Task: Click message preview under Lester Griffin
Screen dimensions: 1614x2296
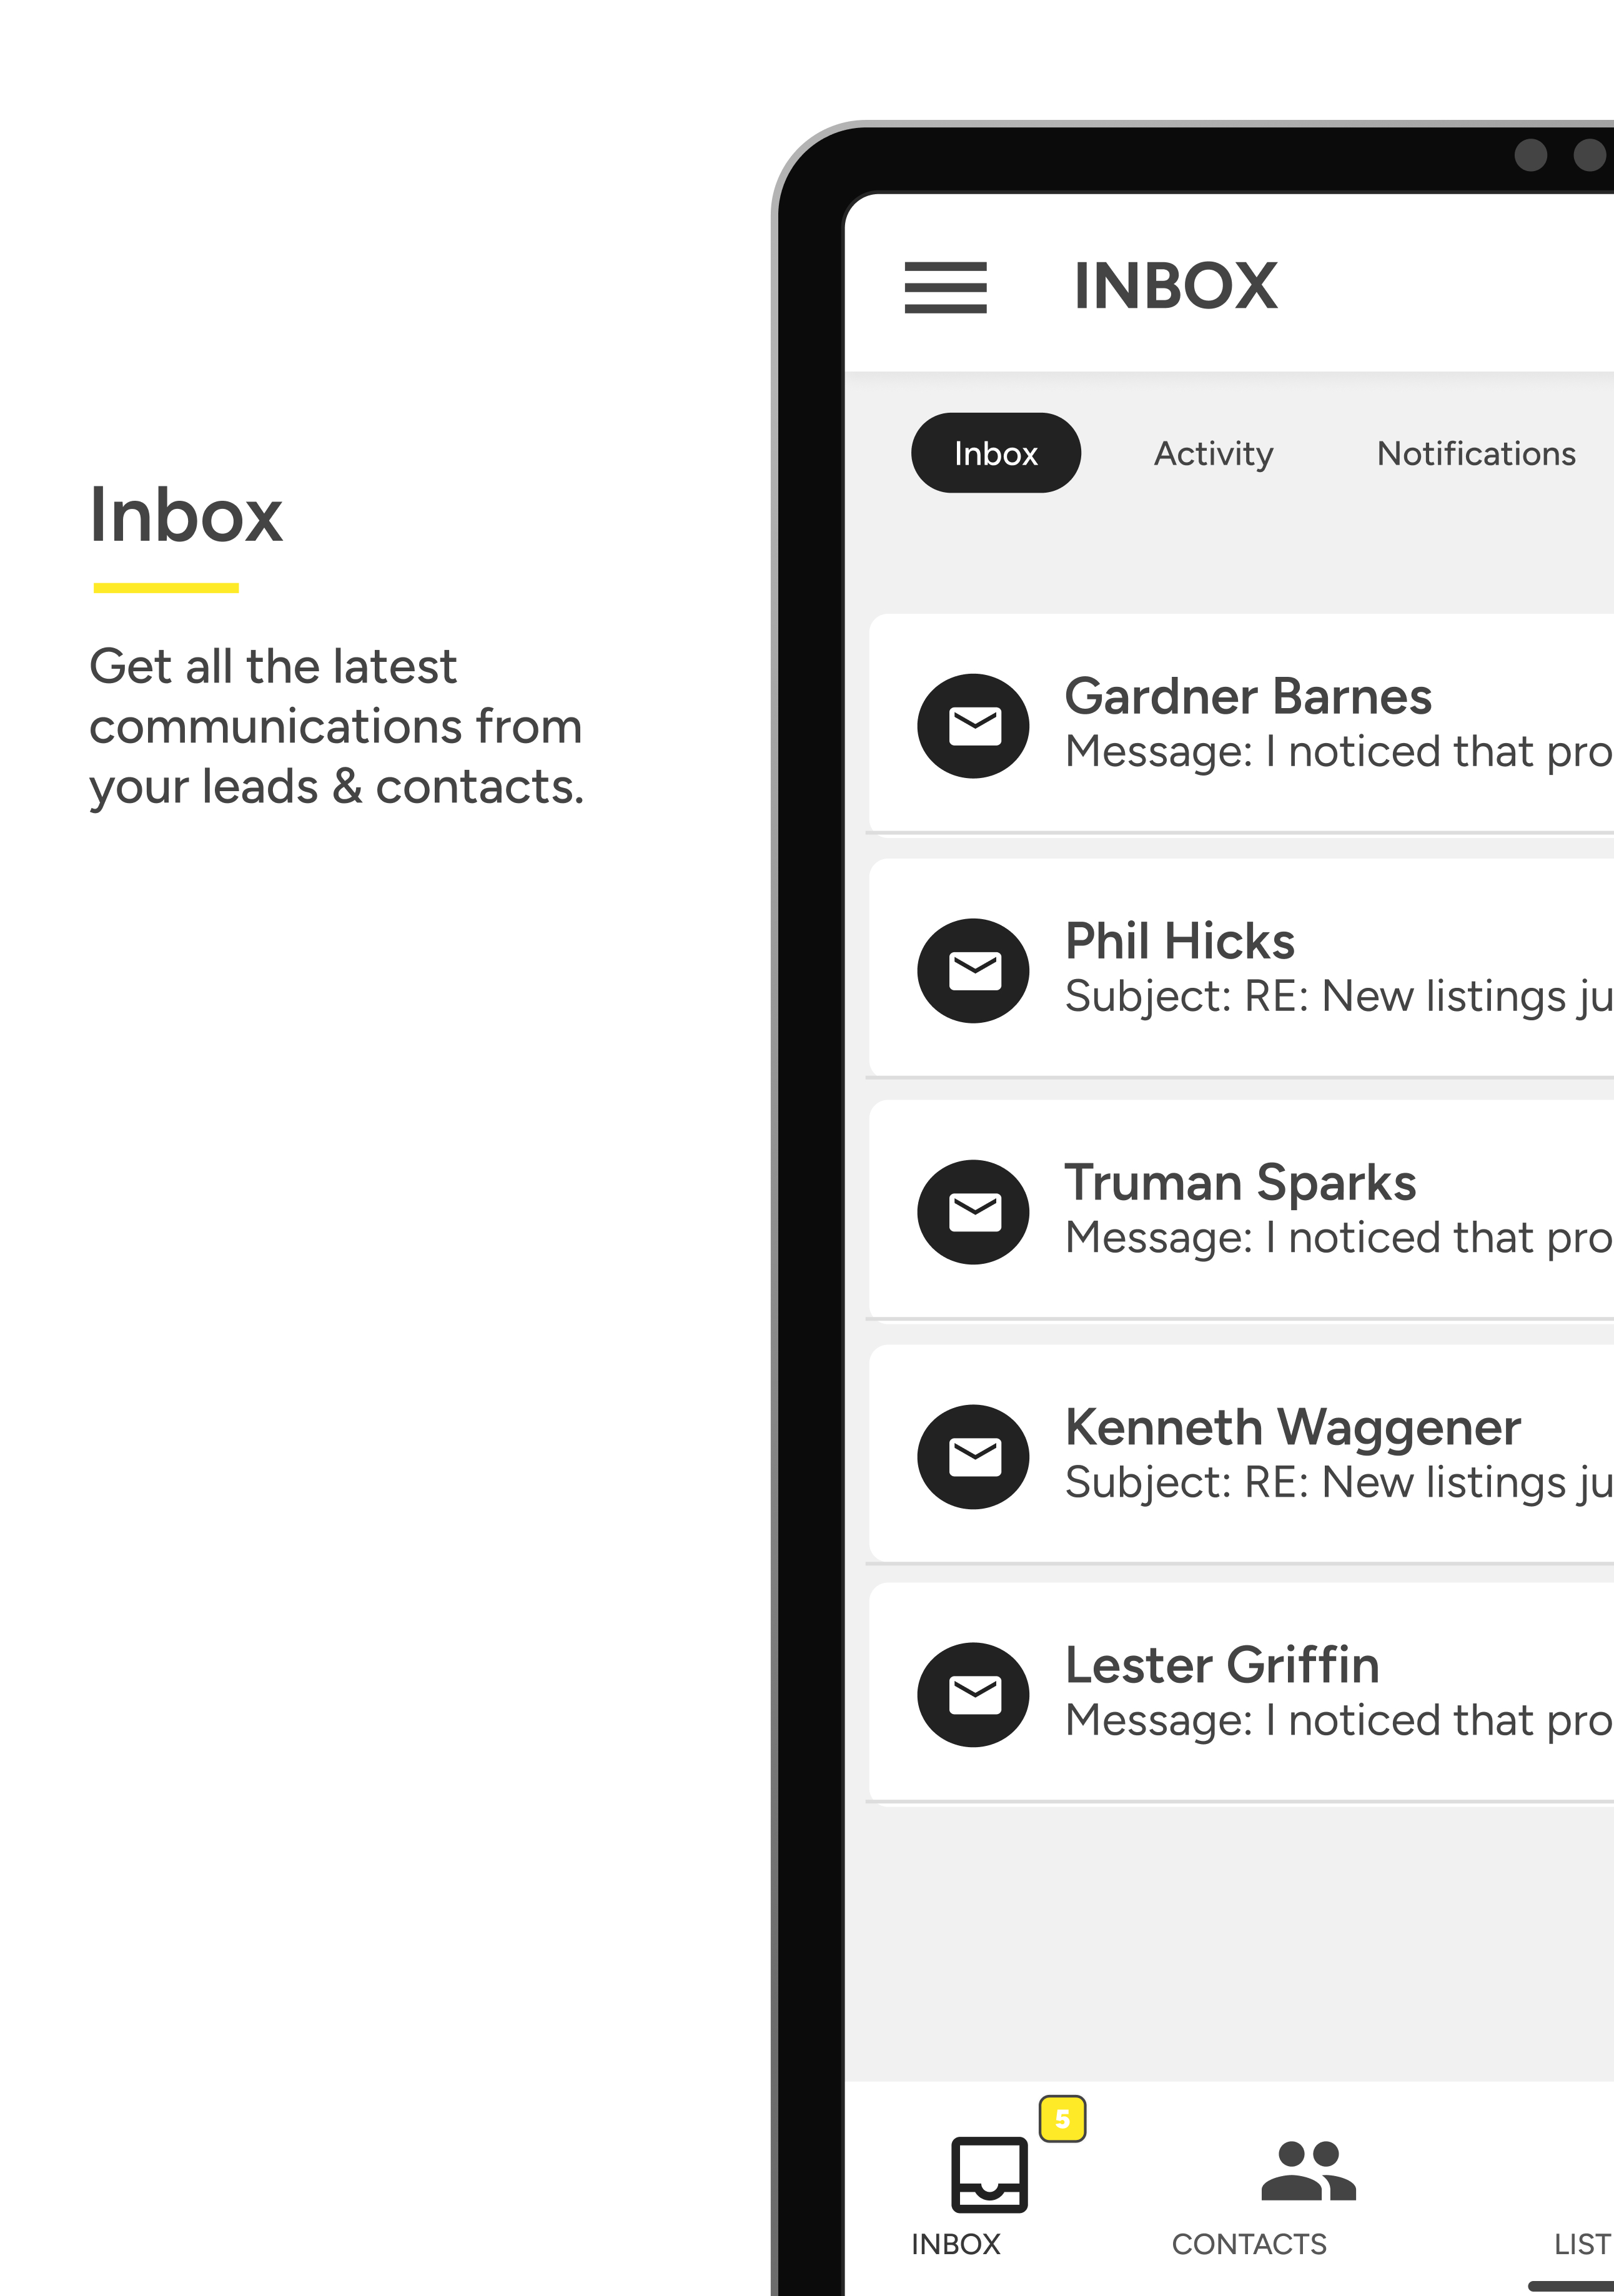Action: click(x=1339, y=1721)
